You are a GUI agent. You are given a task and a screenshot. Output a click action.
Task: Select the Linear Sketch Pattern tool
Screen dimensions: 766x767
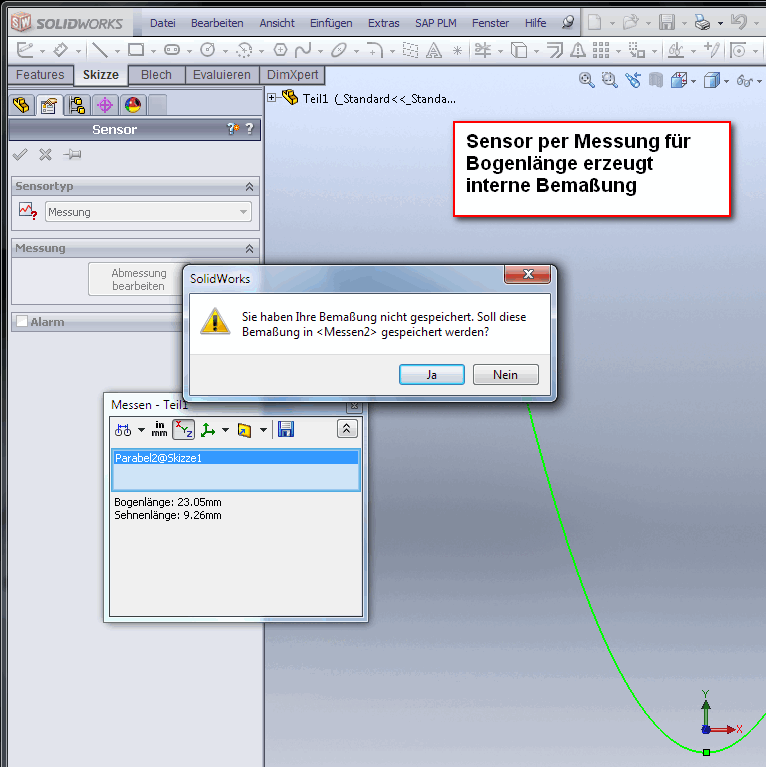pos(601,50)
